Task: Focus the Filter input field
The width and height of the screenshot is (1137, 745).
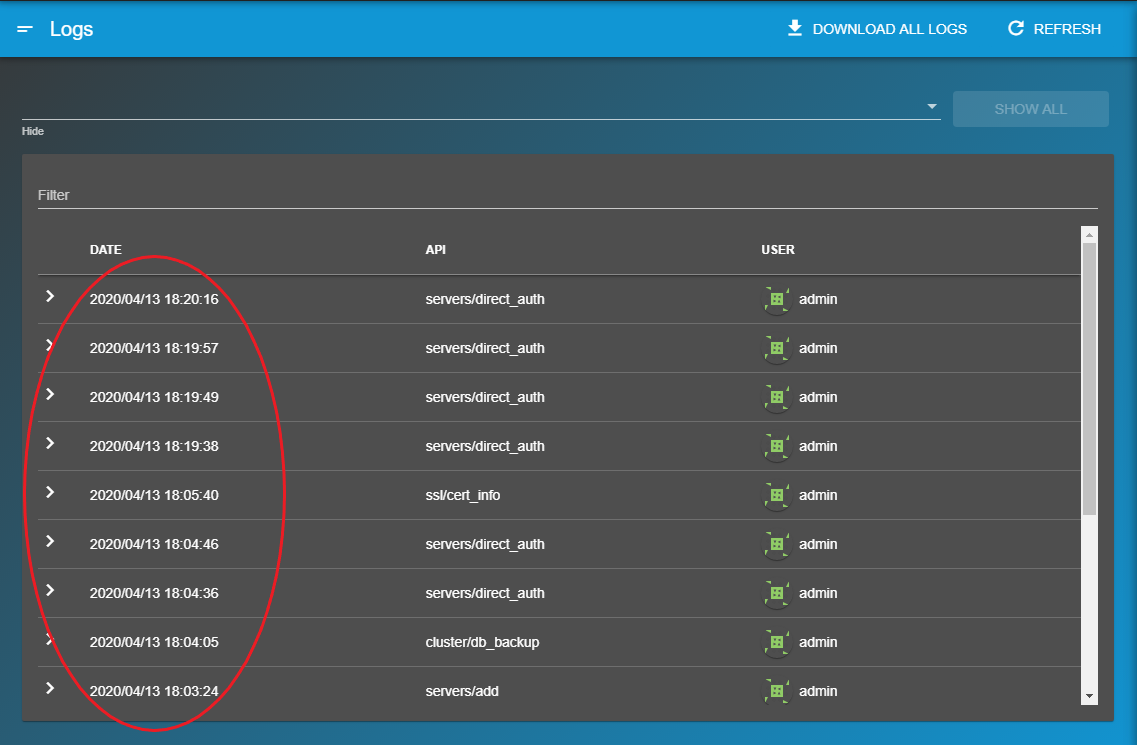Action: (567, 195)
